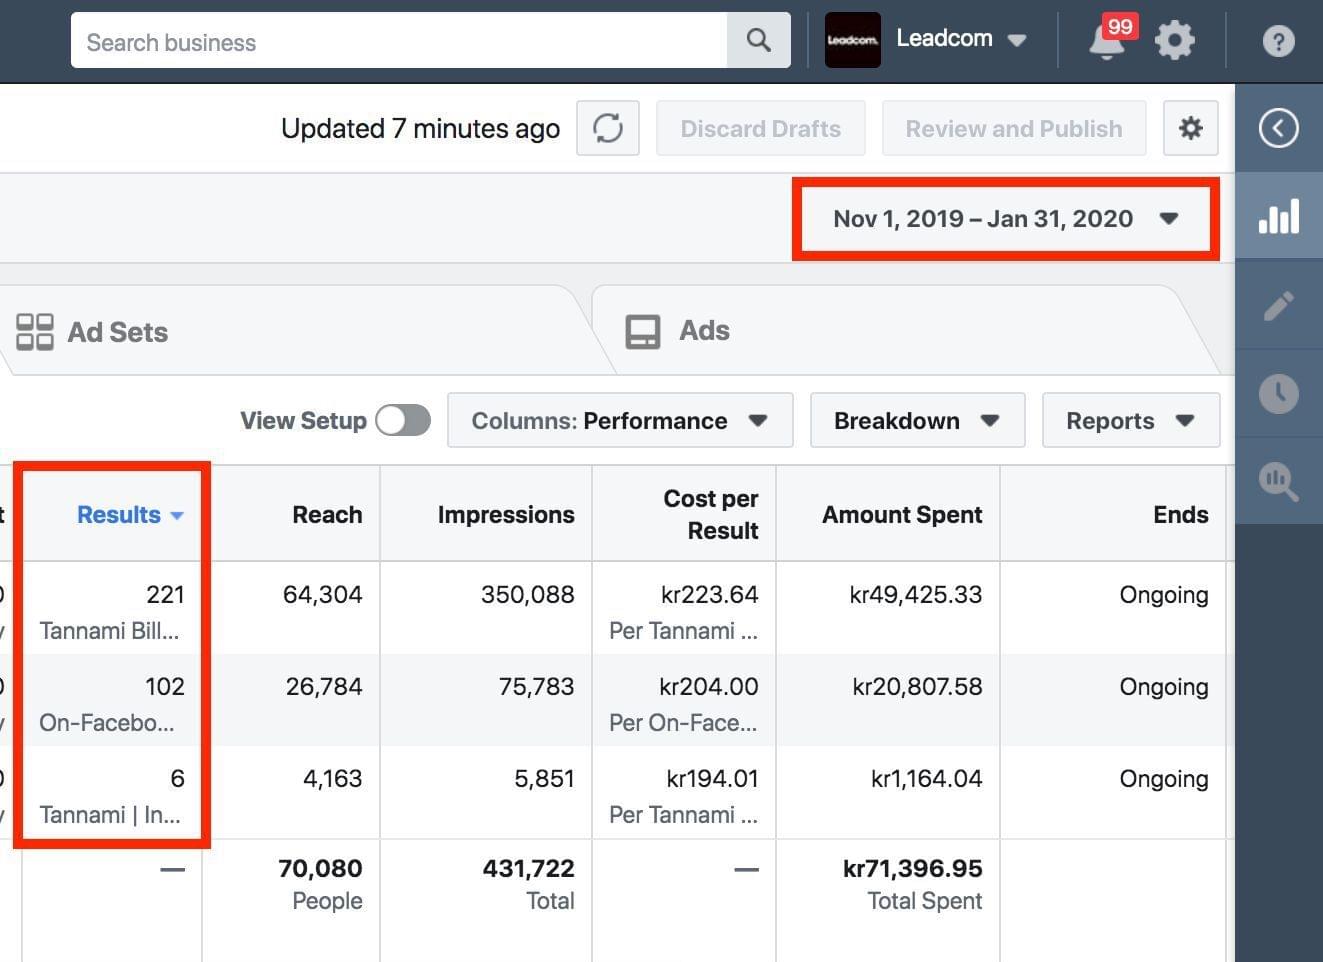Screen dimensions: 1323x962
Task: Collapse side panel with left chevron icon
Action: pyautogui.click(x=1279, y=128)
